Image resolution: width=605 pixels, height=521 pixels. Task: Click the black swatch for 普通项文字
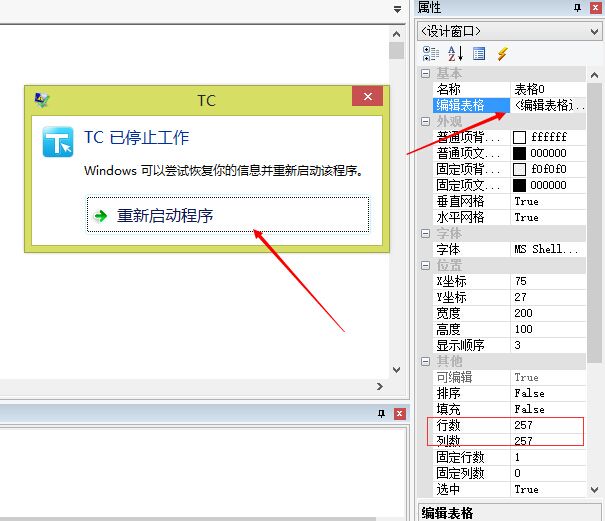tap(519, 153)
